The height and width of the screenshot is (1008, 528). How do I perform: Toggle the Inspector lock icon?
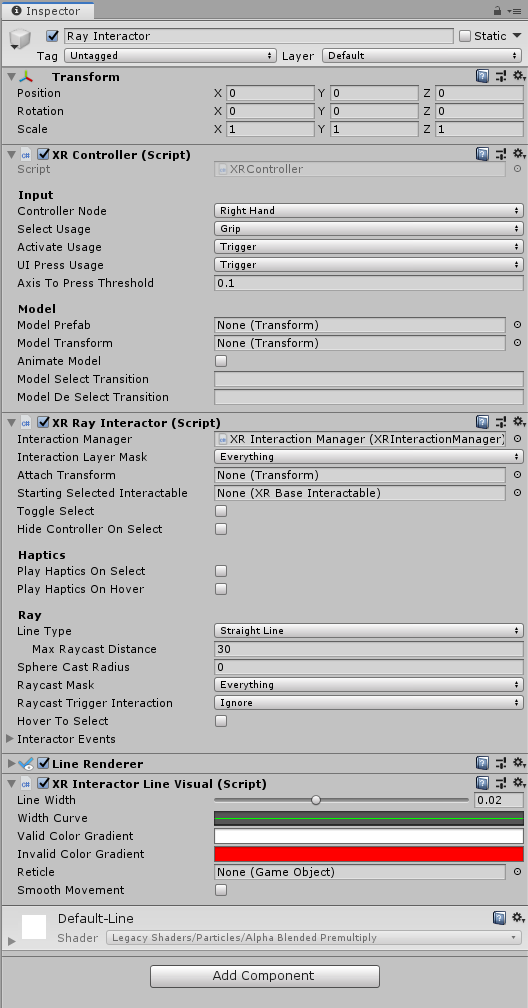point(497,11)
